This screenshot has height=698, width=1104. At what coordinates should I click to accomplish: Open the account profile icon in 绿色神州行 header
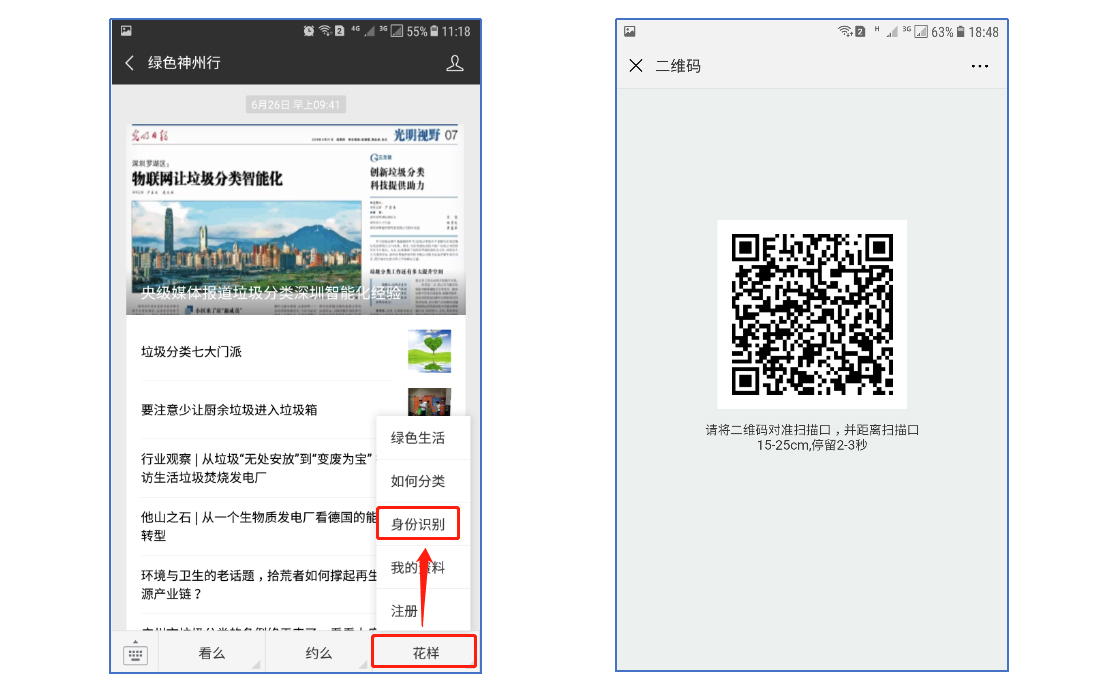(455, 63)
